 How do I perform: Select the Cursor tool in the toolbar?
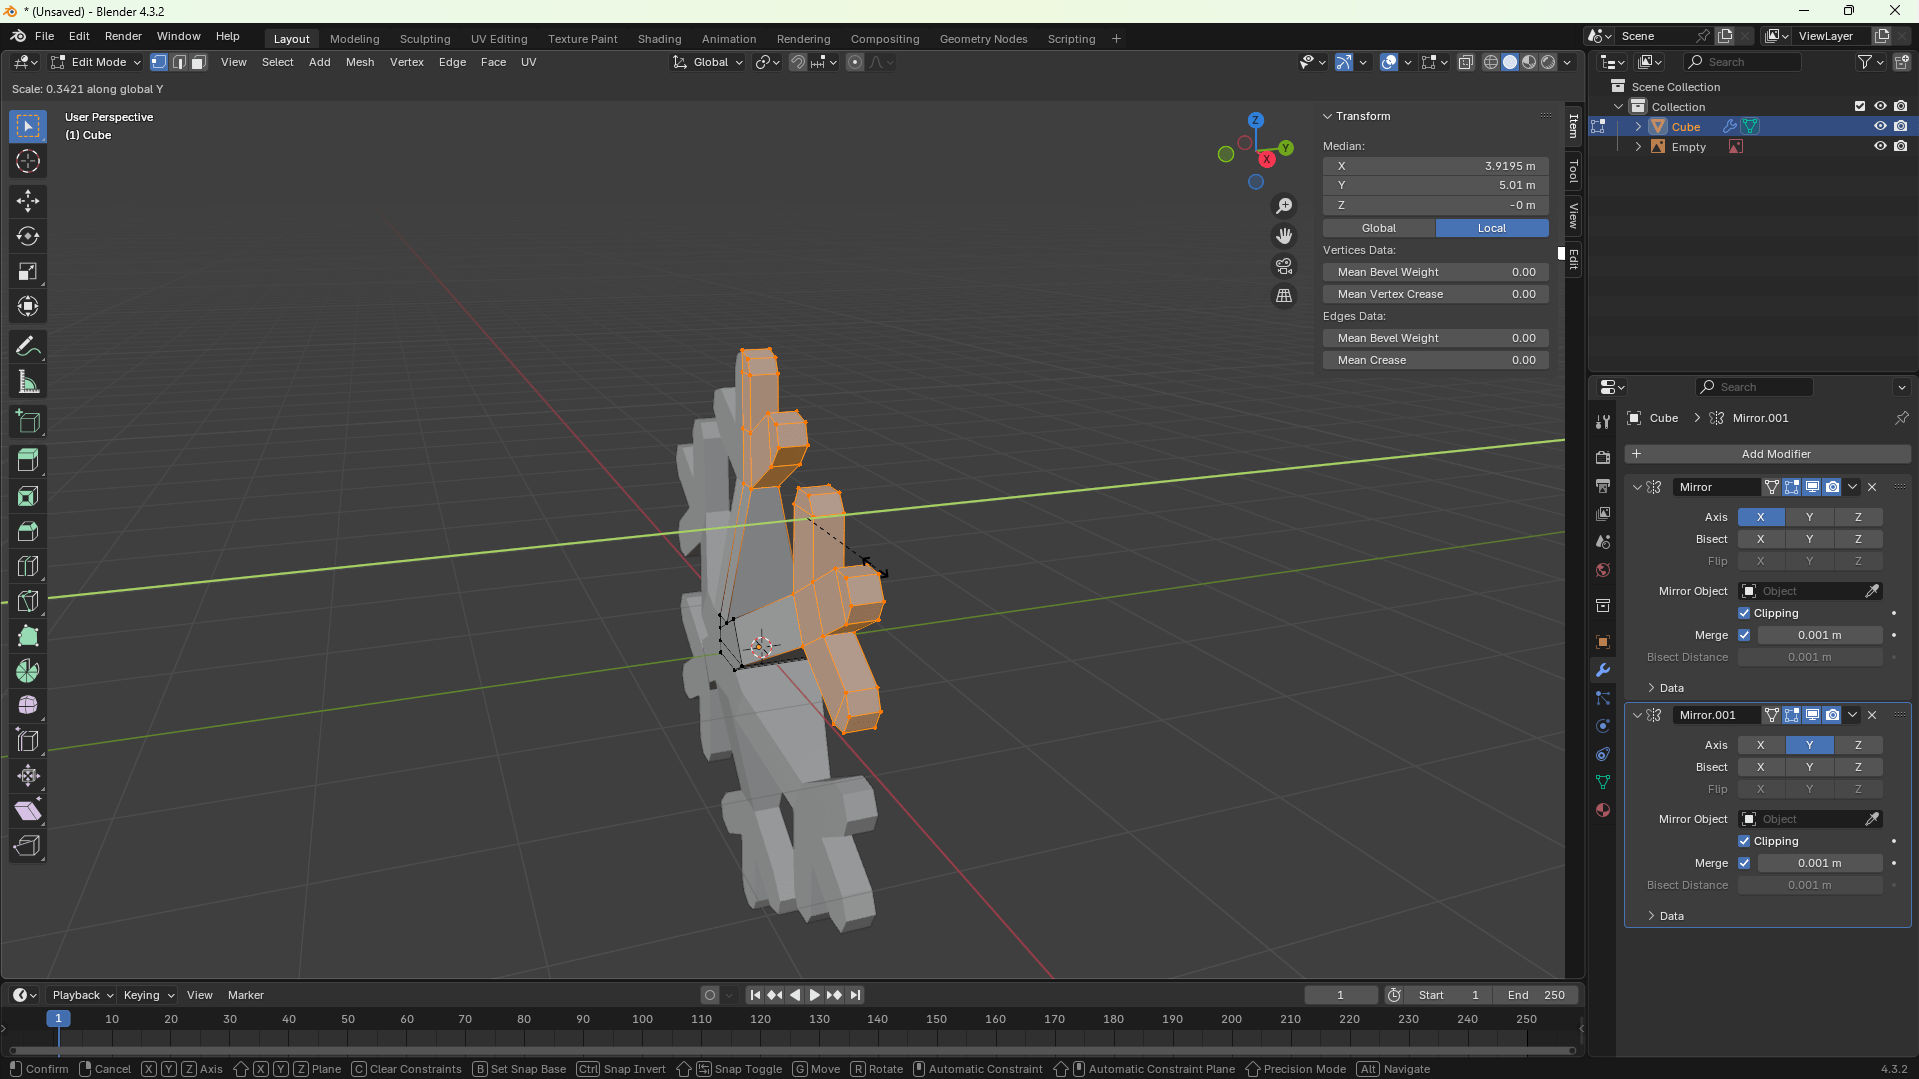tap(28, 161)
